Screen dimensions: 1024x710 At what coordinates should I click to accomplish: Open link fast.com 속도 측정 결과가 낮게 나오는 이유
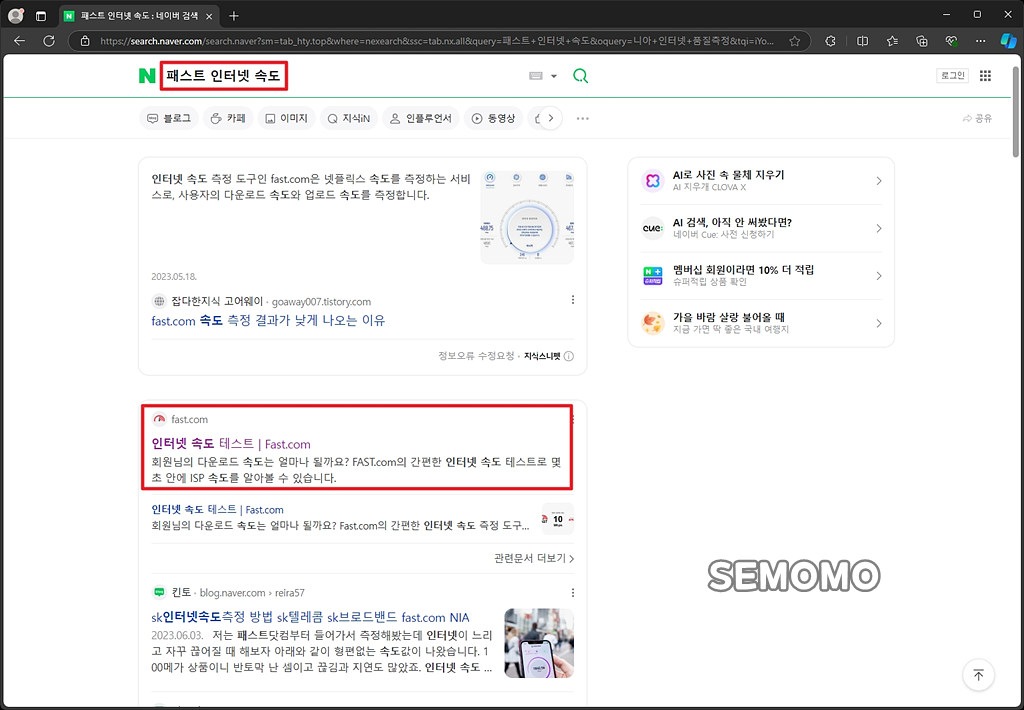[268, 321]
